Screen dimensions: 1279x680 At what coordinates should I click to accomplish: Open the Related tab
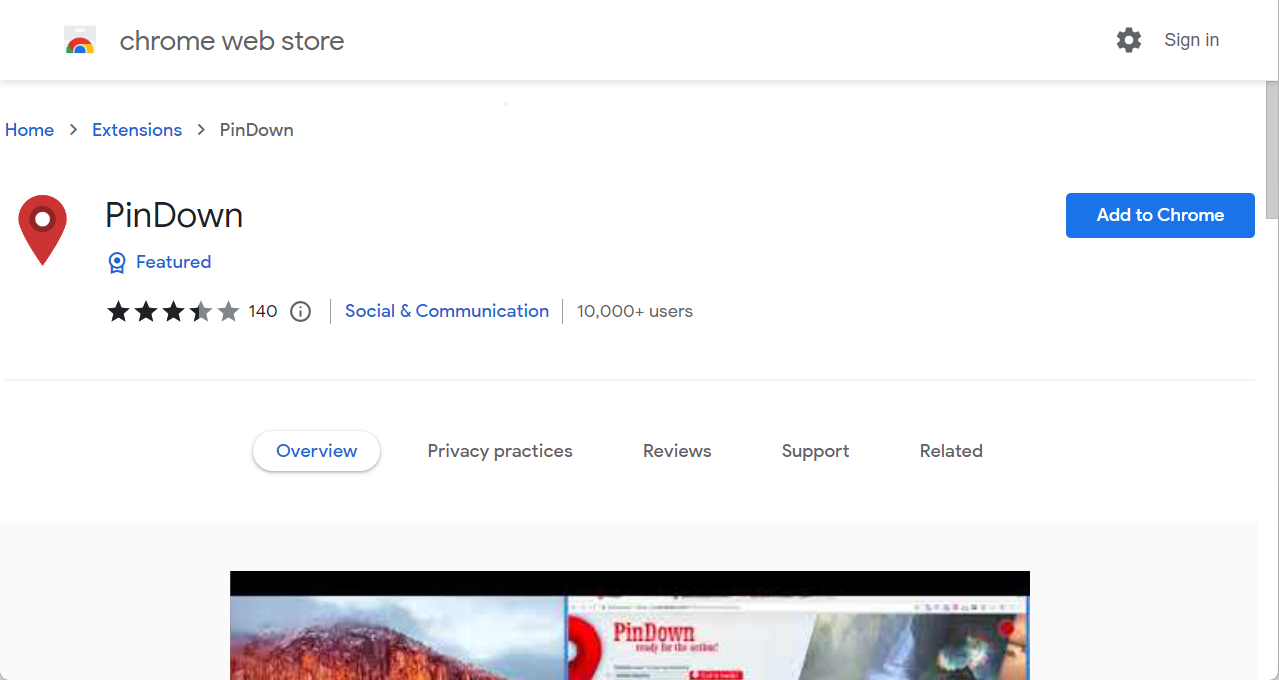tap(951, 451)
